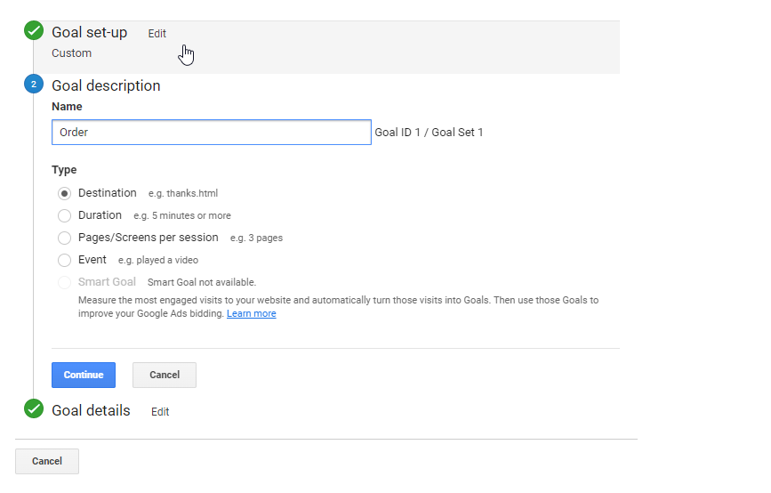Click Cancel next to Continue

(164, 375)
